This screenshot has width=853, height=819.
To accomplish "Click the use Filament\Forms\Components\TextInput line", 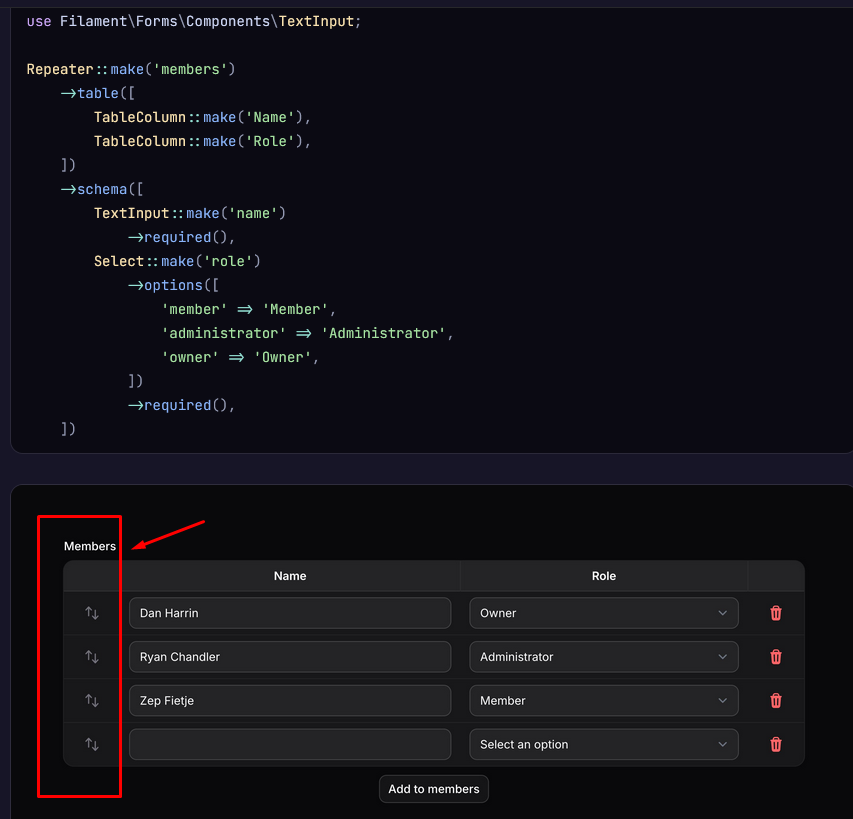I will point(194,22).
